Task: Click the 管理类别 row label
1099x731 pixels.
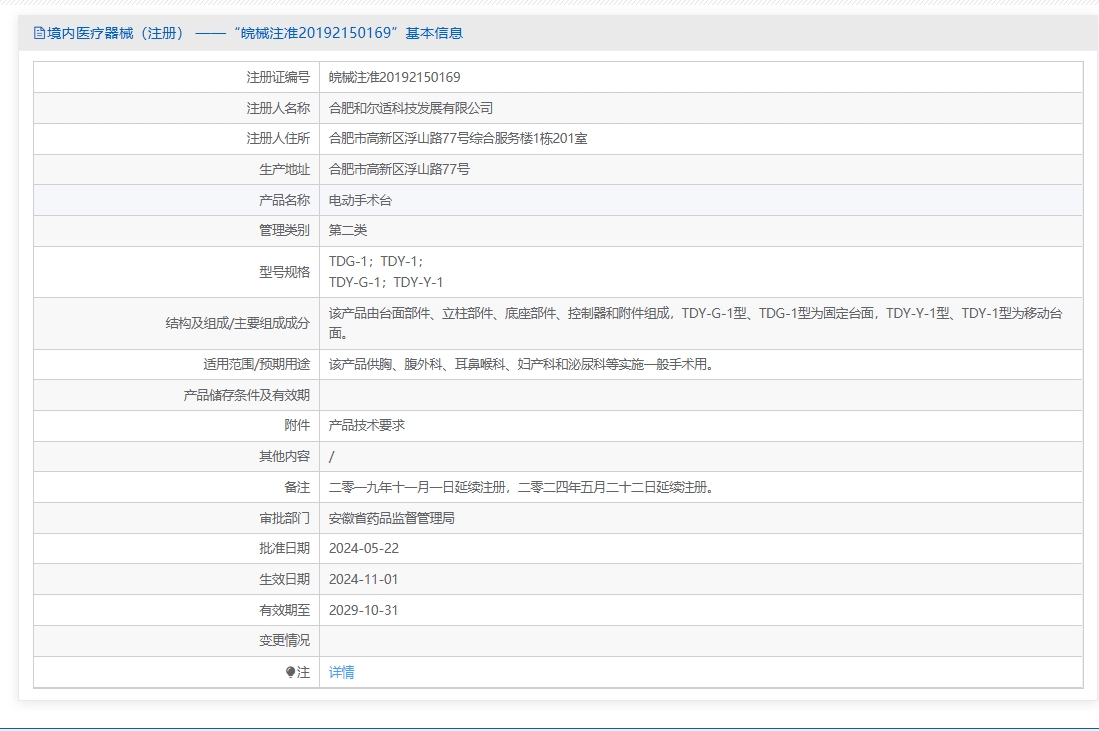Action: (284, 231)
